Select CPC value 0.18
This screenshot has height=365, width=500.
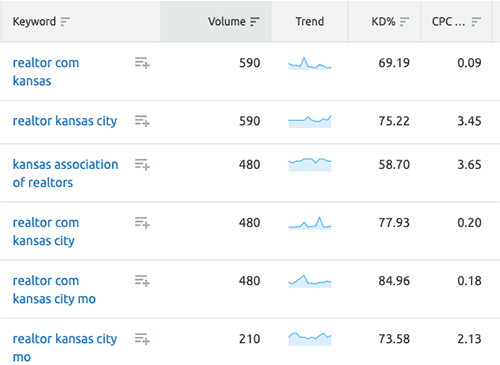(x=469, y=281)
